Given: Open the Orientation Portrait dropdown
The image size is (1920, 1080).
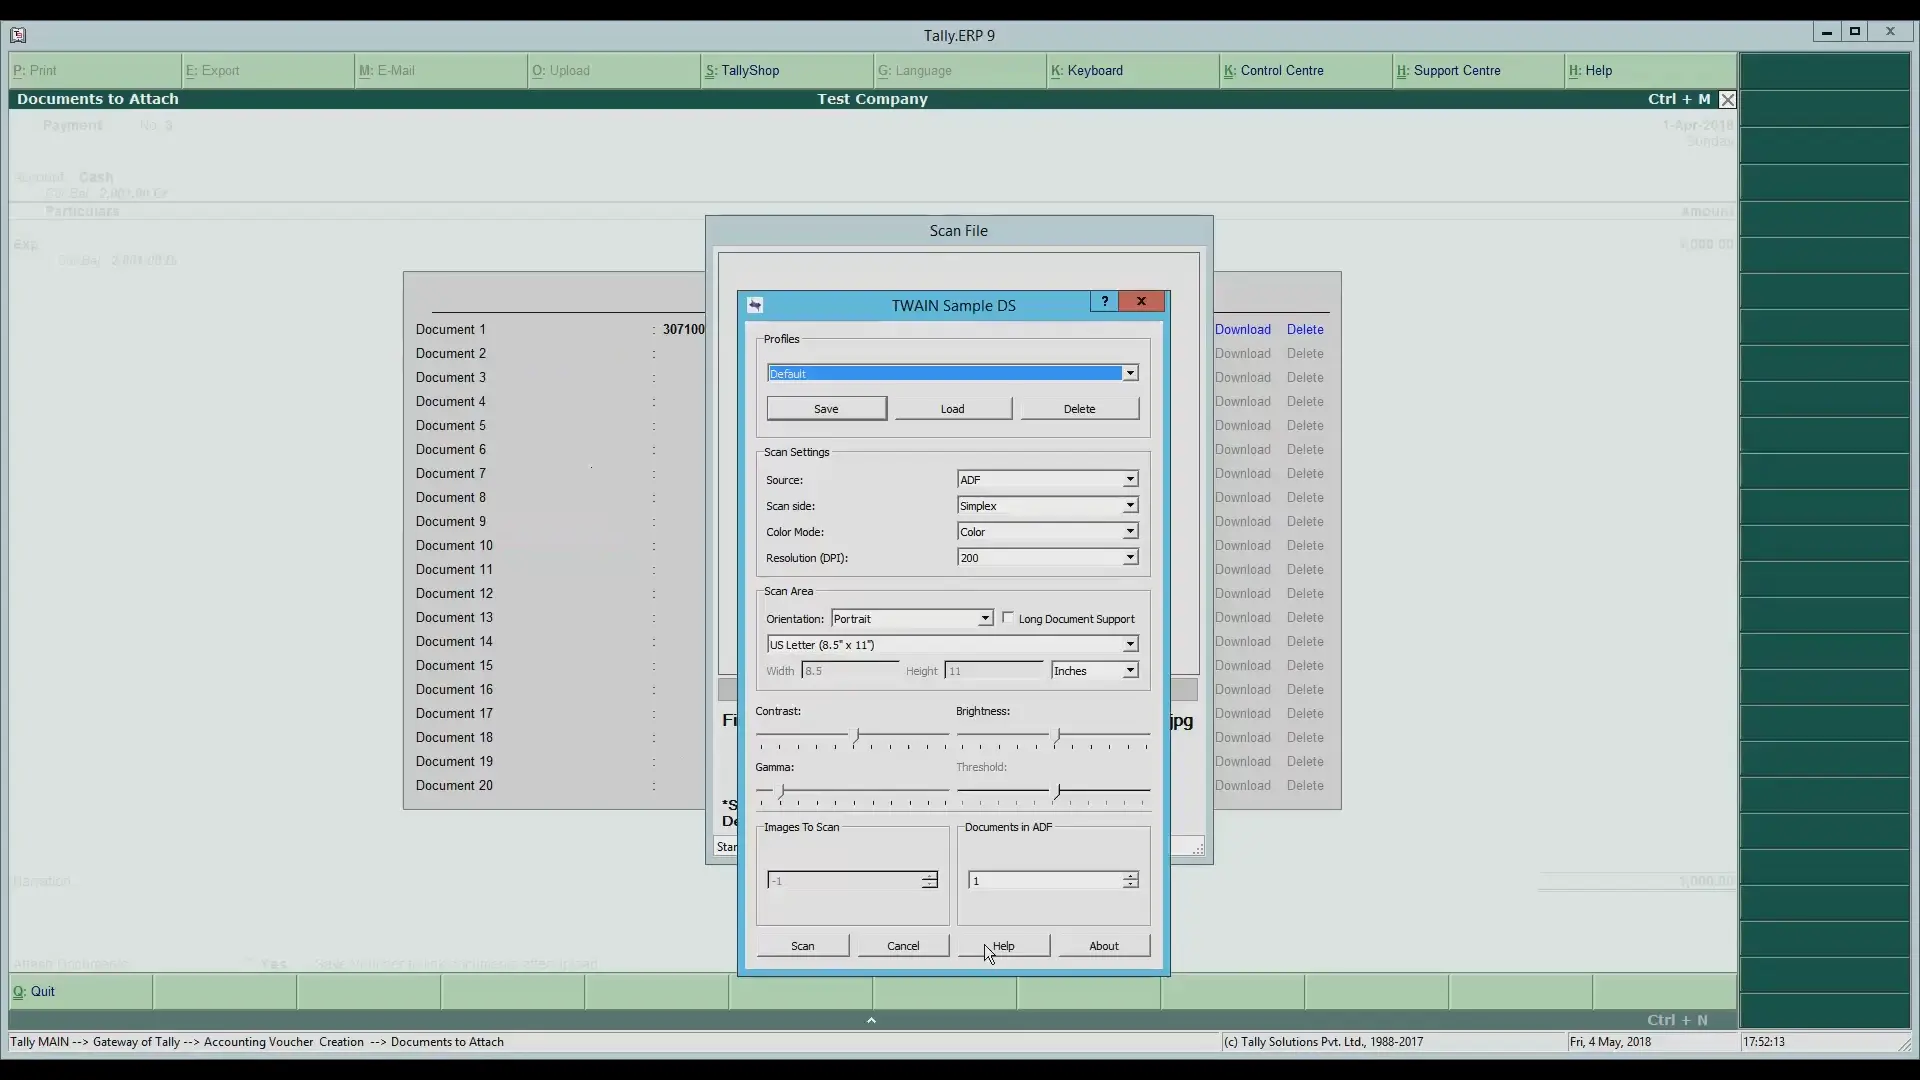Looking at the screenshot, I should click(985, 618).
